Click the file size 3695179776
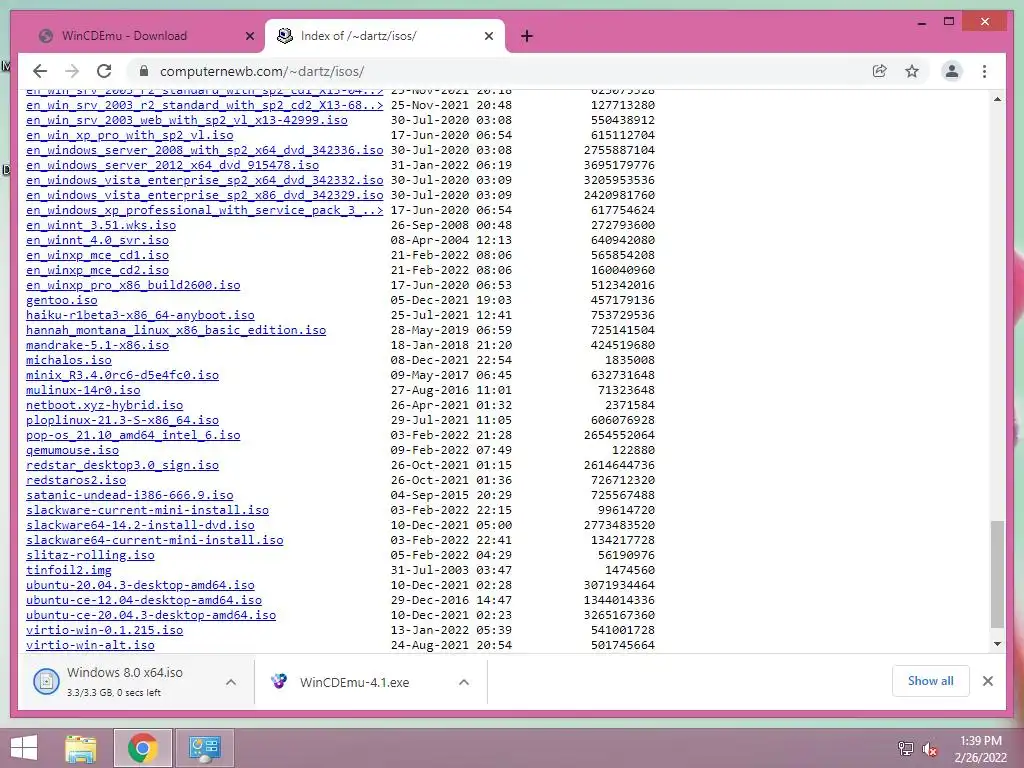This screenshot has height=768, width=1024. click(619, 165)
